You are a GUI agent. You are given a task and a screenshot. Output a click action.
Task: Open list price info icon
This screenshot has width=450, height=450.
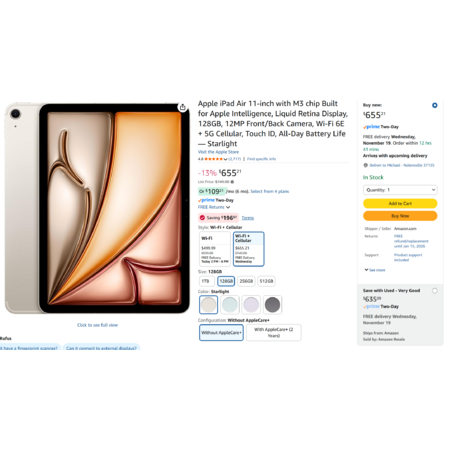pos(232,182)
